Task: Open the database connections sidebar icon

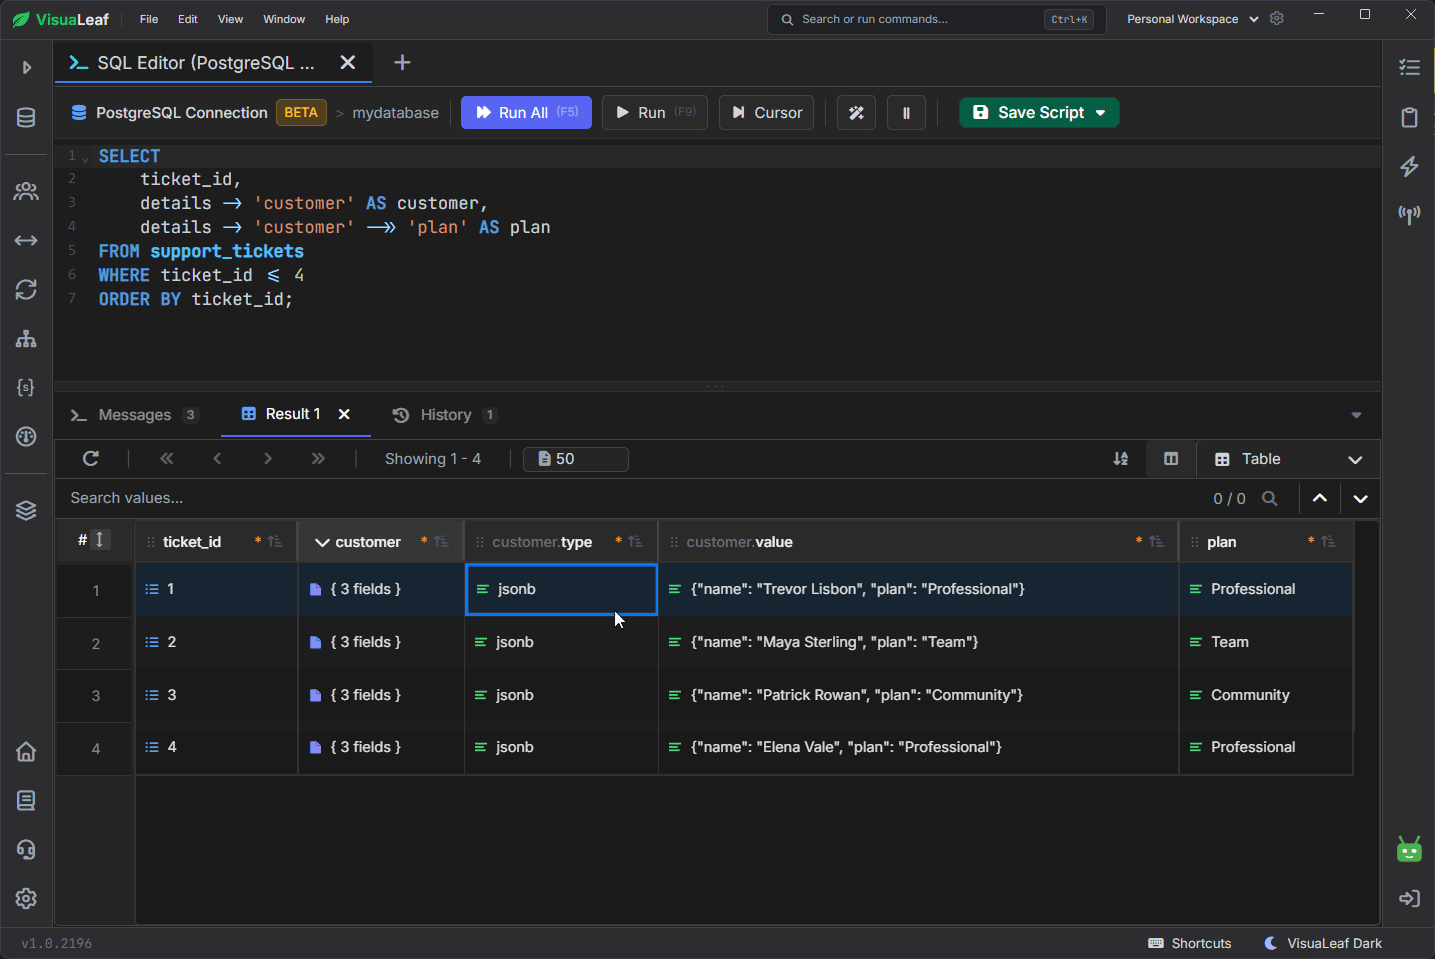Action: click(26, 118)
